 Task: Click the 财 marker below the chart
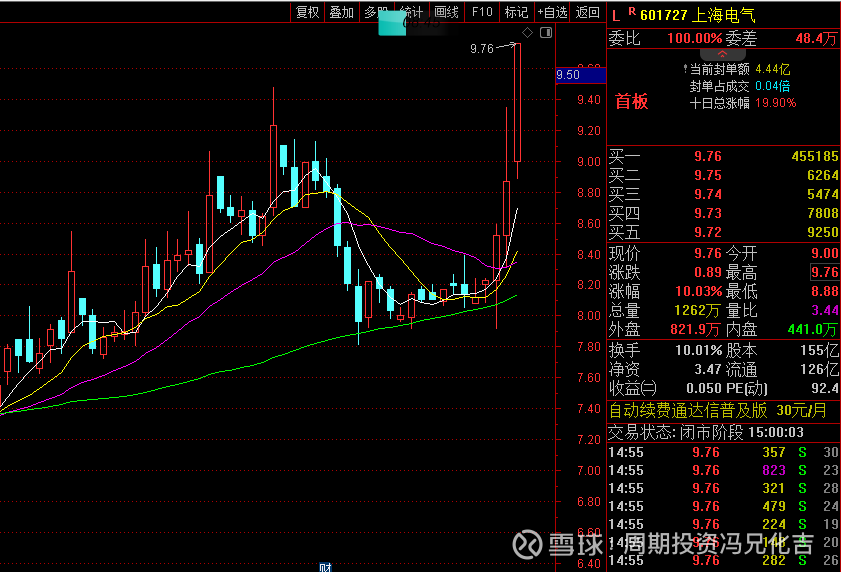tap(326, 567)
